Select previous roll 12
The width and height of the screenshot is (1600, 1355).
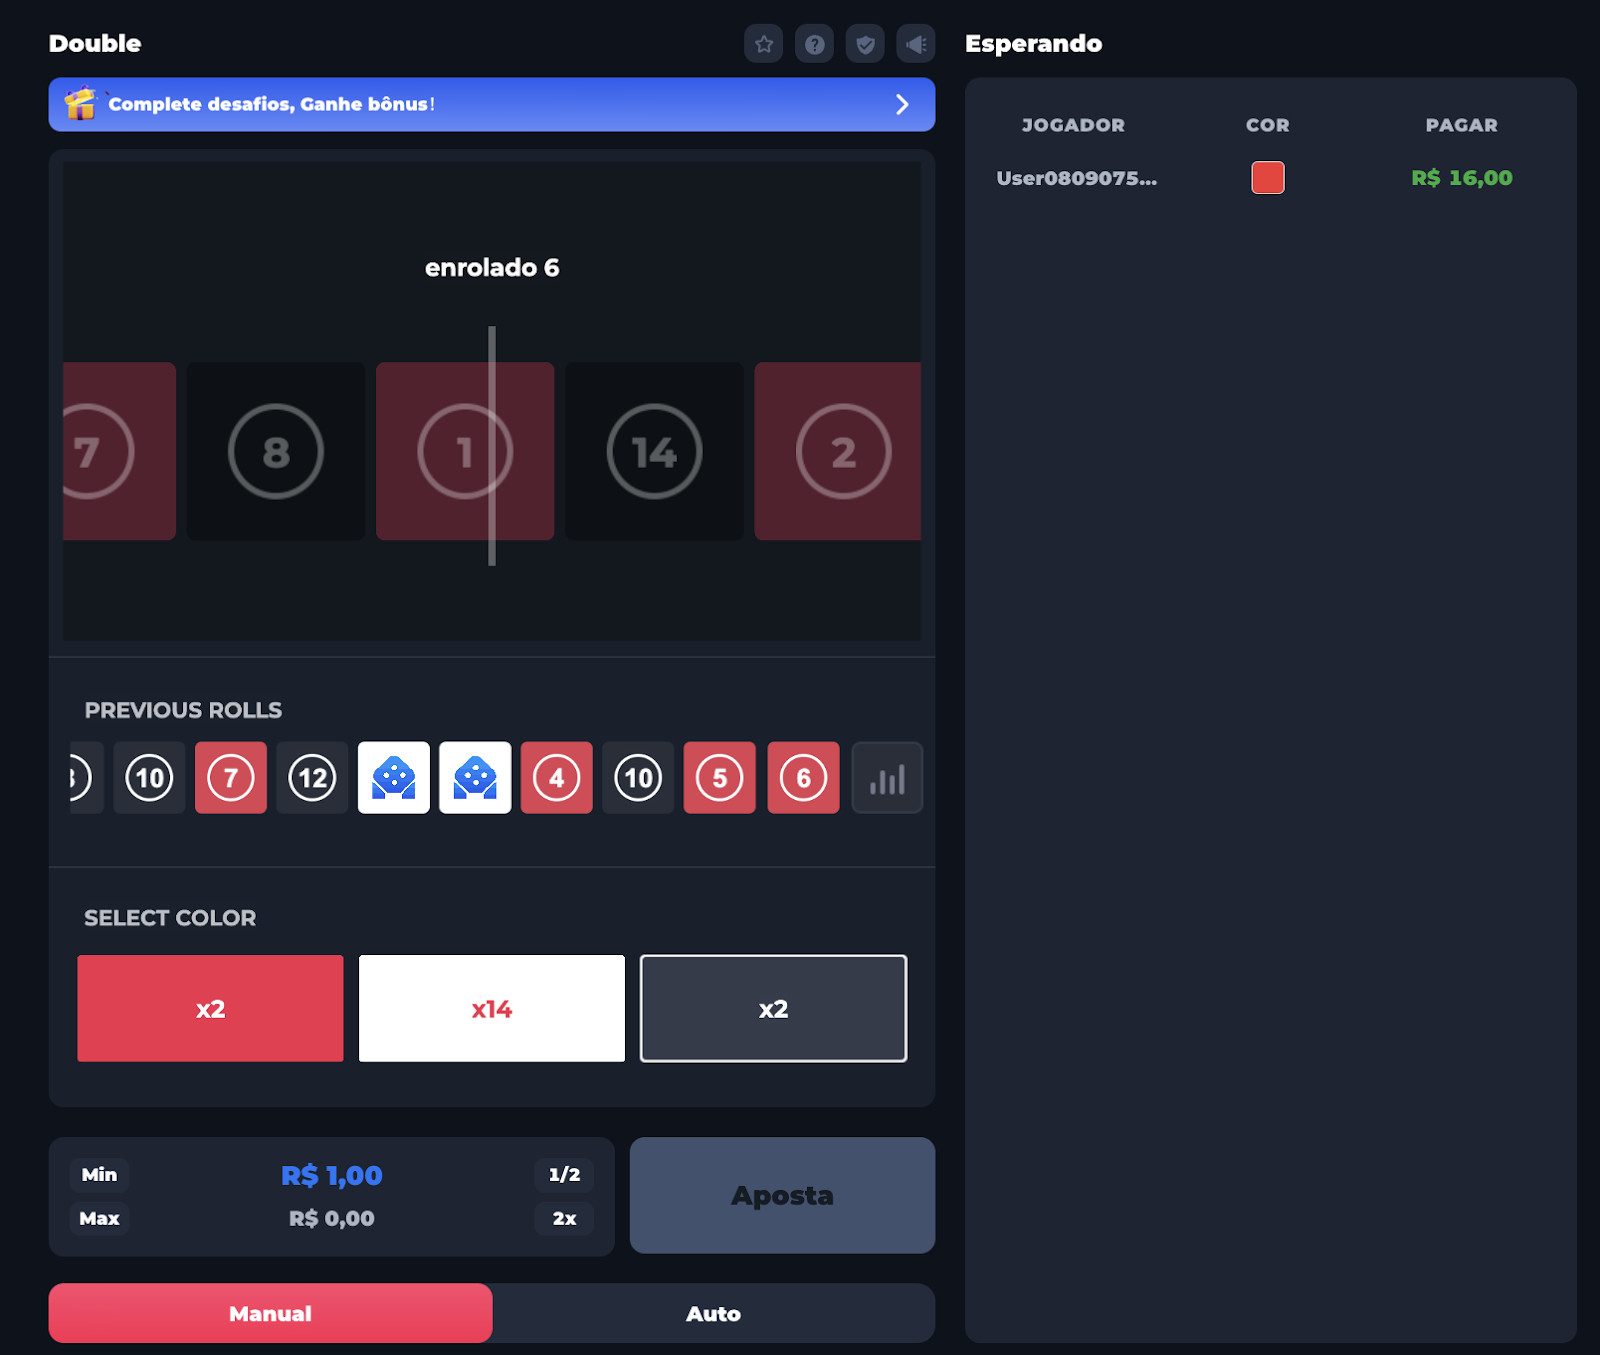(x=313, y=778)
